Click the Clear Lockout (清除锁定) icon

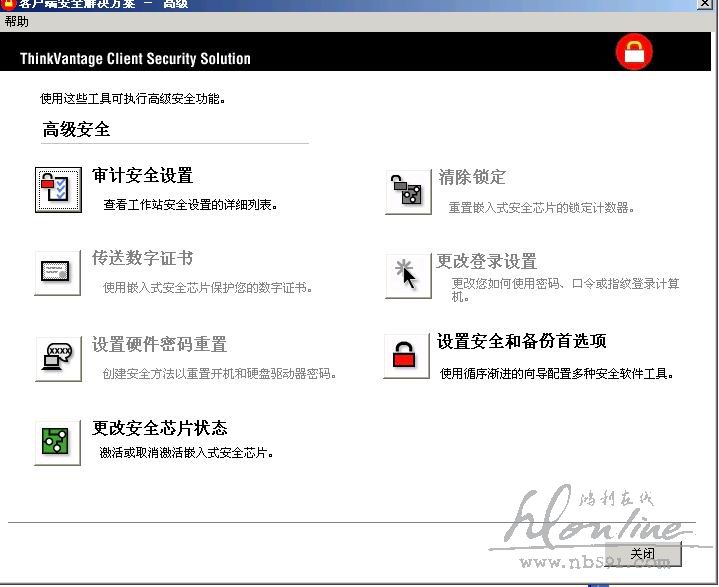[x=407, y=192]
